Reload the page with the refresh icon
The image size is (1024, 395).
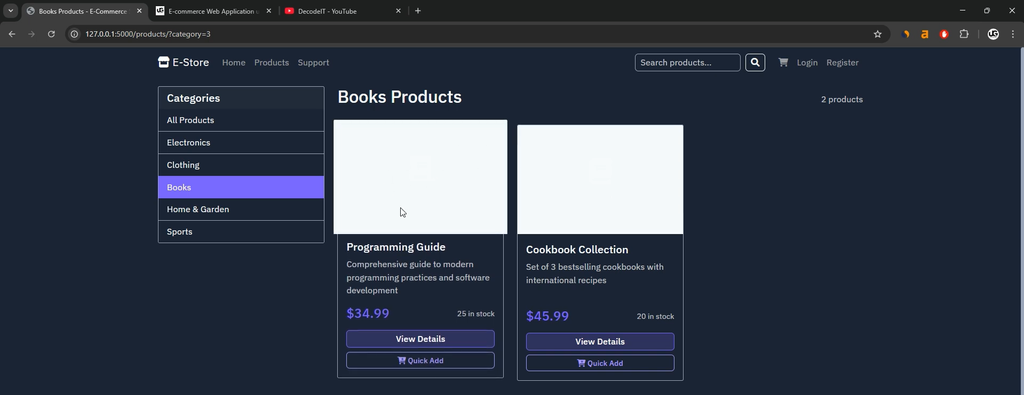(52, 34)
